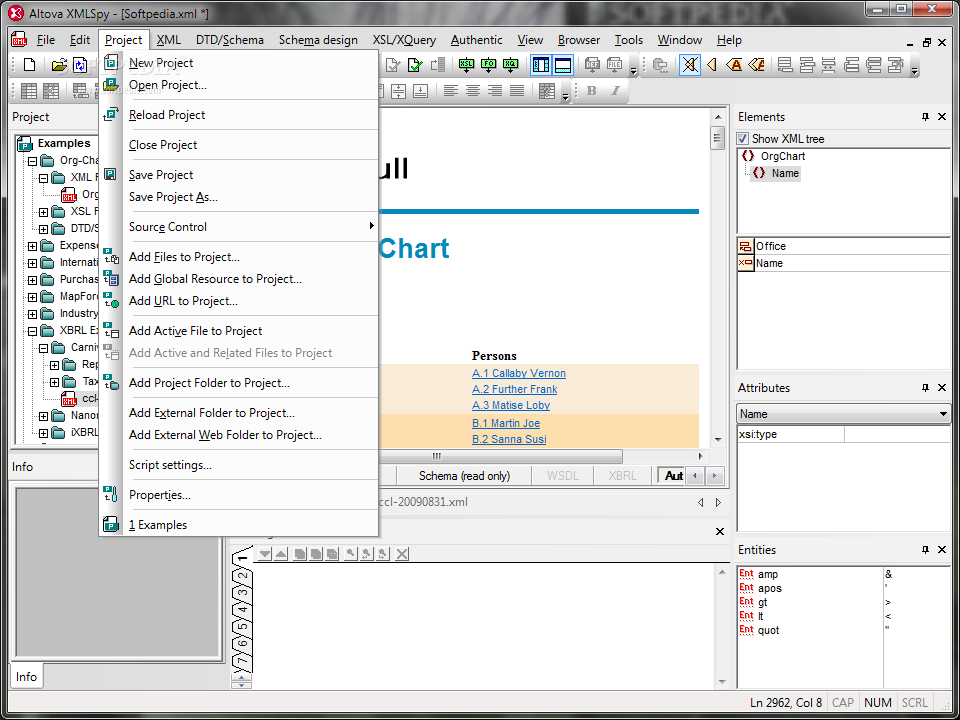Click the Bold formatting icon
This screenshot has width=960, height=720.
click(x=591, y=91)
